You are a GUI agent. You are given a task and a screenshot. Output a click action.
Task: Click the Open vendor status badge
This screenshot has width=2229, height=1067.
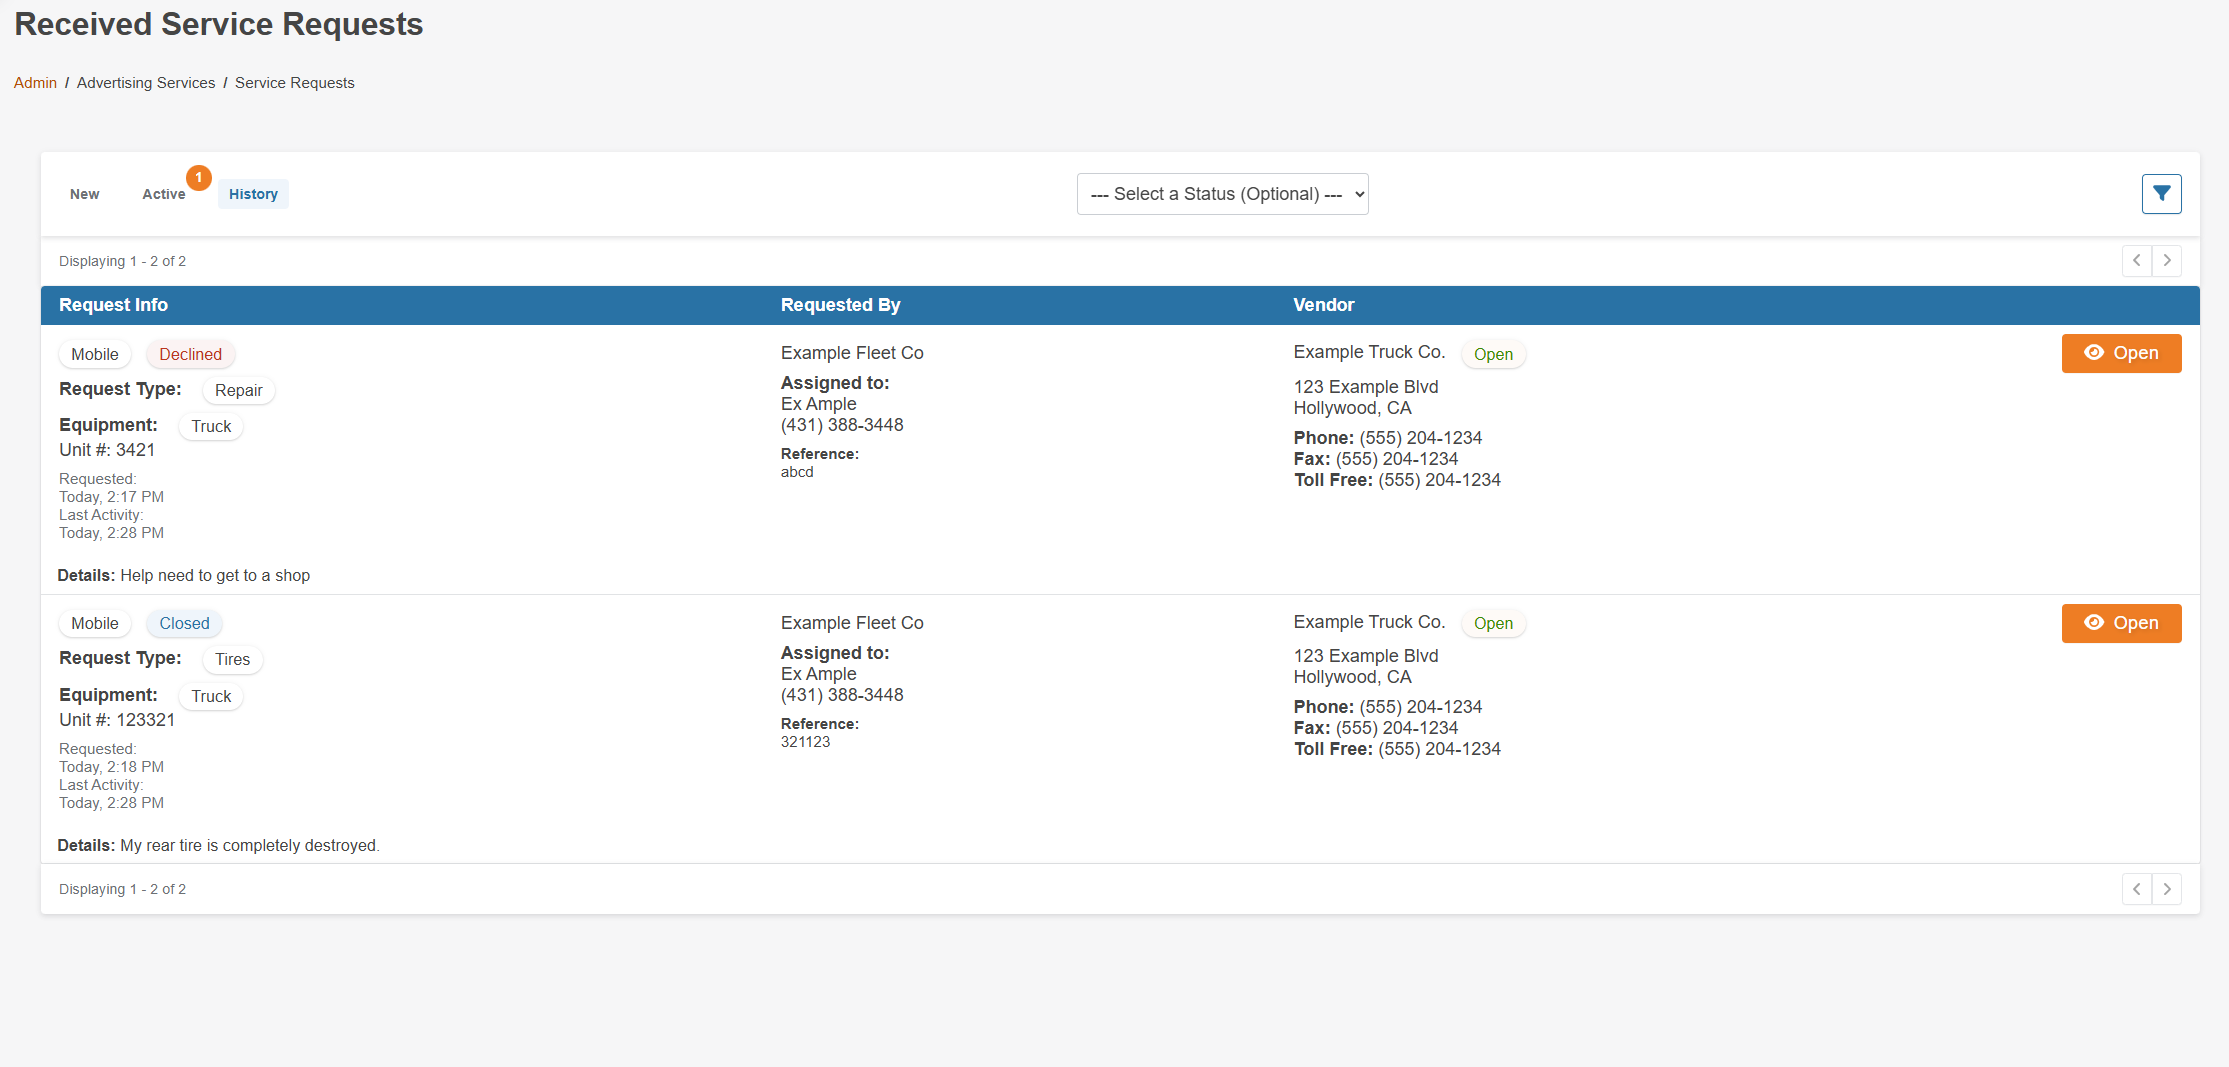coord(1493,353)
